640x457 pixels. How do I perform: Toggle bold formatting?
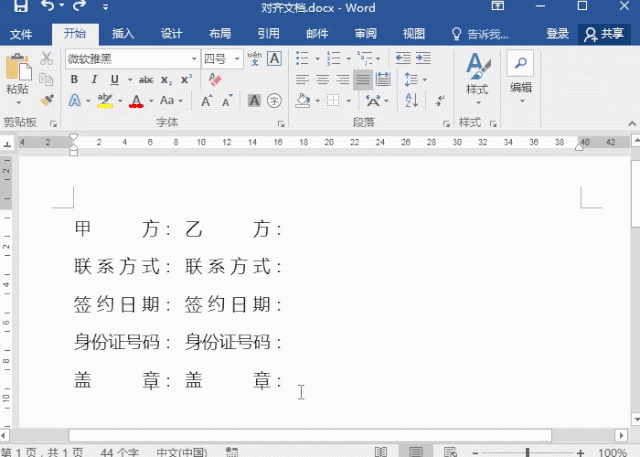[74, 80]
